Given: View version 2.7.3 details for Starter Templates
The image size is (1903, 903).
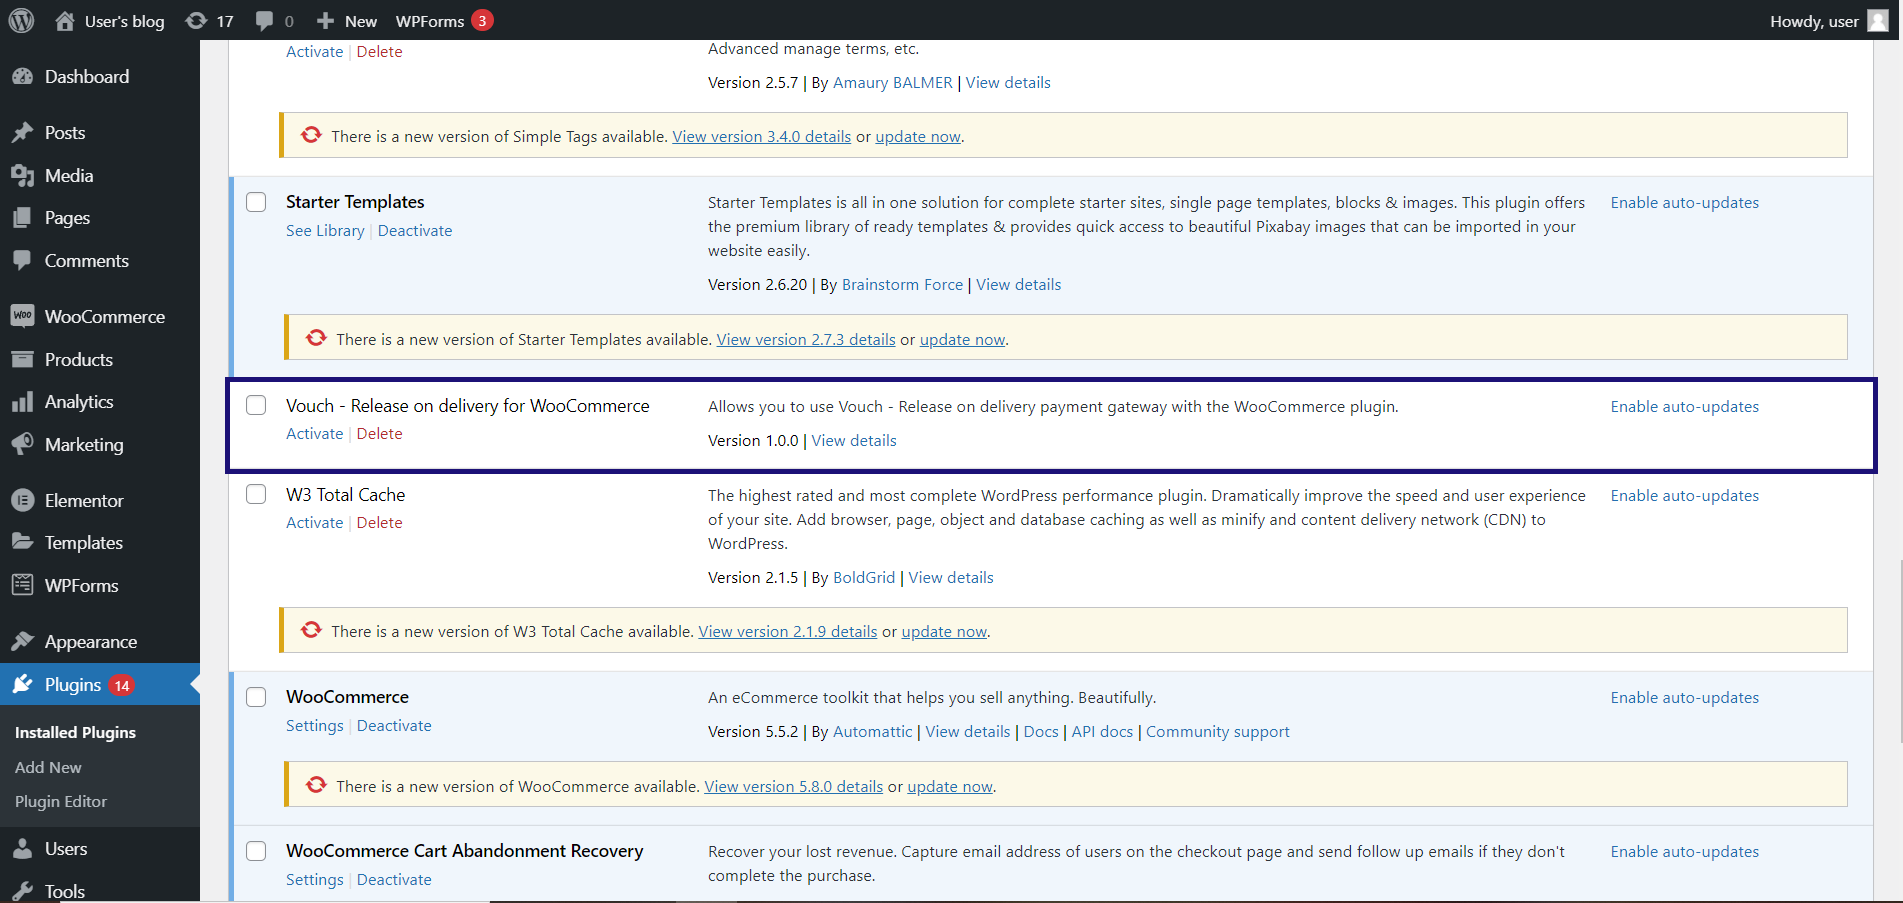Looking at the screenshot, I should click(806, 339).
